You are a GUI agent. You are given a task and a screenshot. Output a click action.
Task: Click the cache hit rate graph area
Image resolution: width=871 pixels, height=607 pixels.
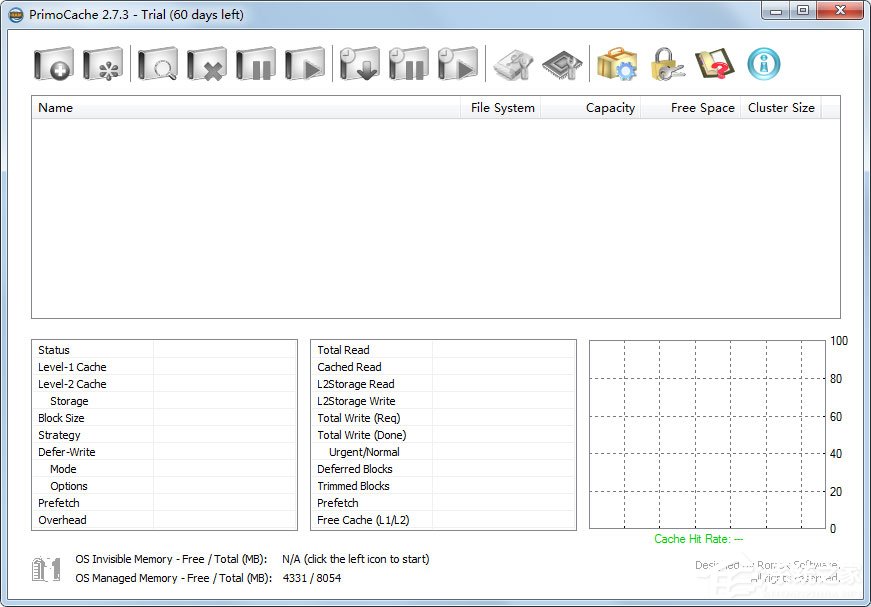707,434
